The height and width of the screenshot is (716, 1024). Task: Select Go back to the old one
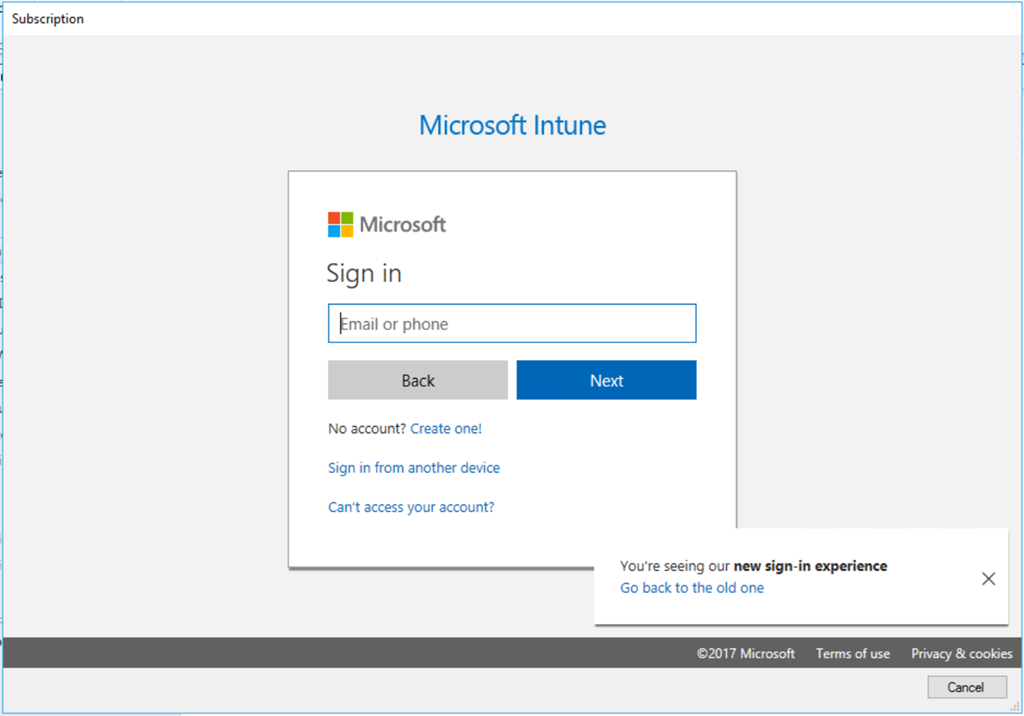[x=692, y=588]
